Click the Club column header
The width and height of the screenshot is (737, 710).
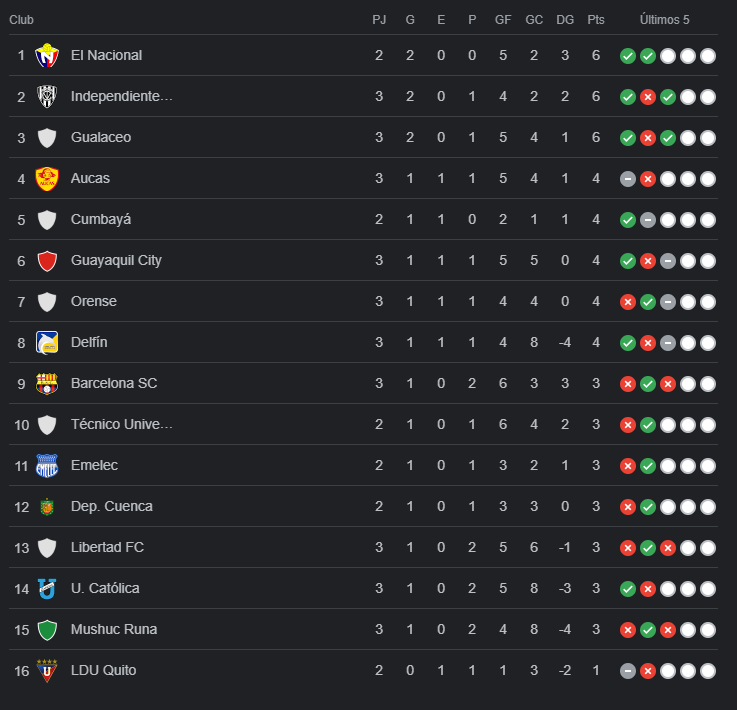(x=22, y=20)
